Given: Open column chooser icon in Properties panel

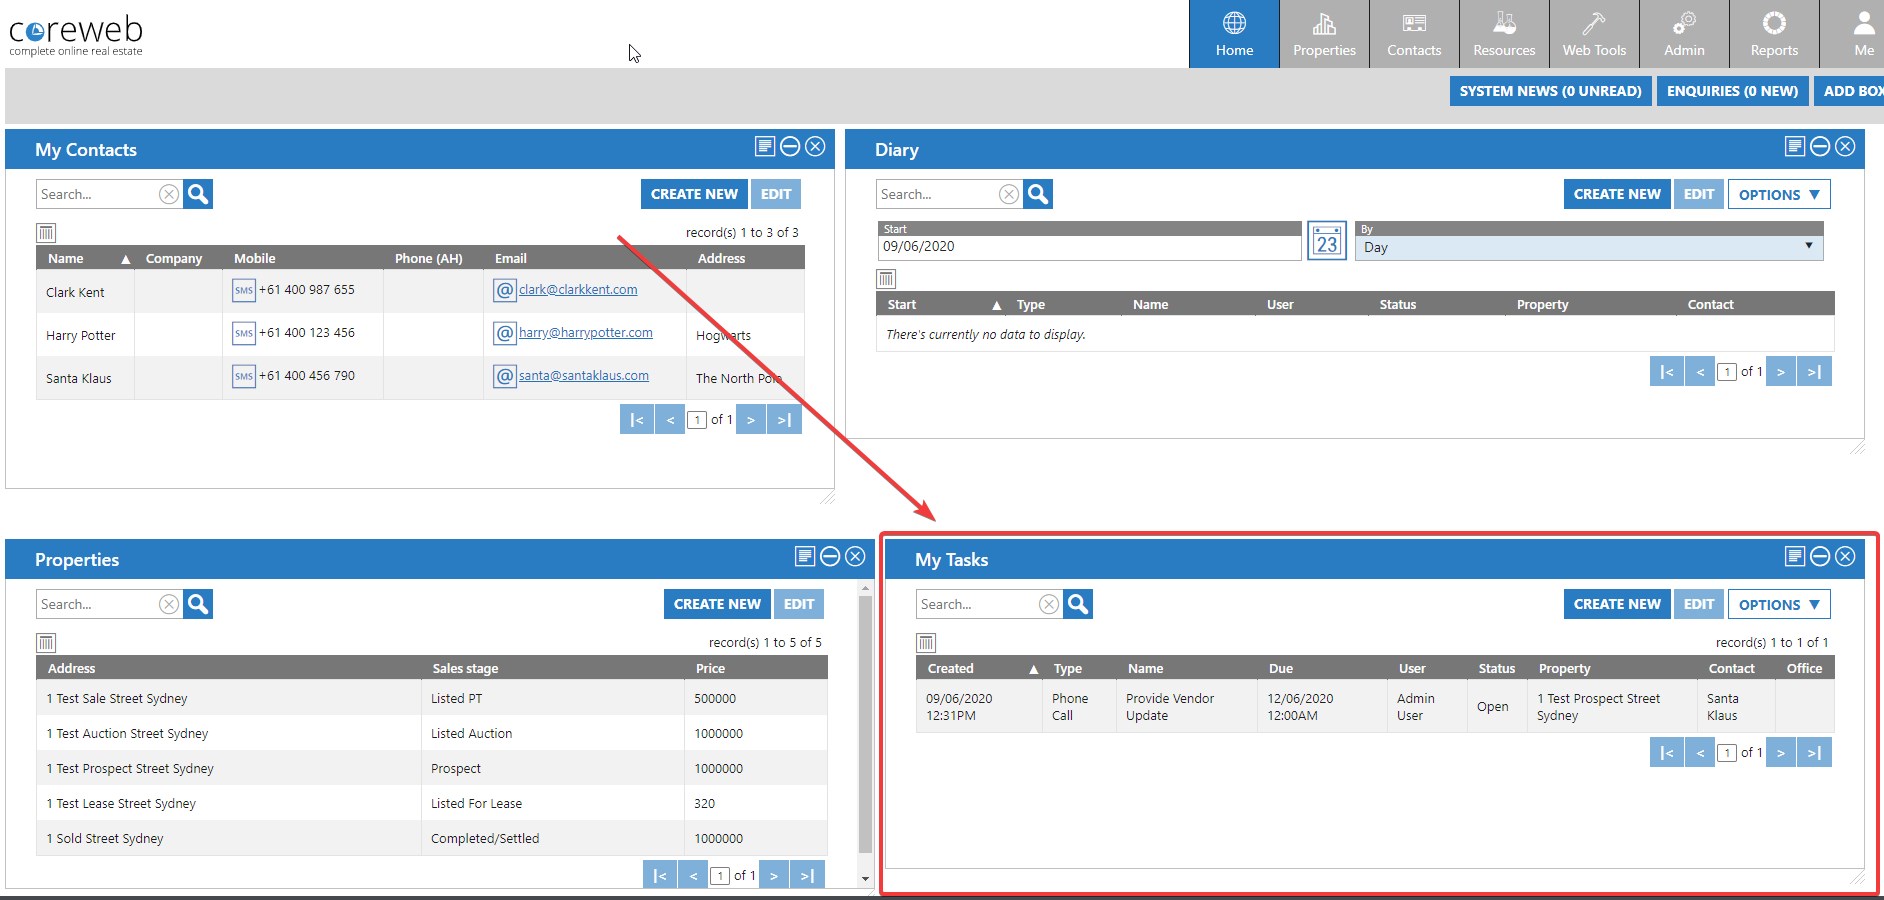Looking at the screenshot, I should click(46, 643).
